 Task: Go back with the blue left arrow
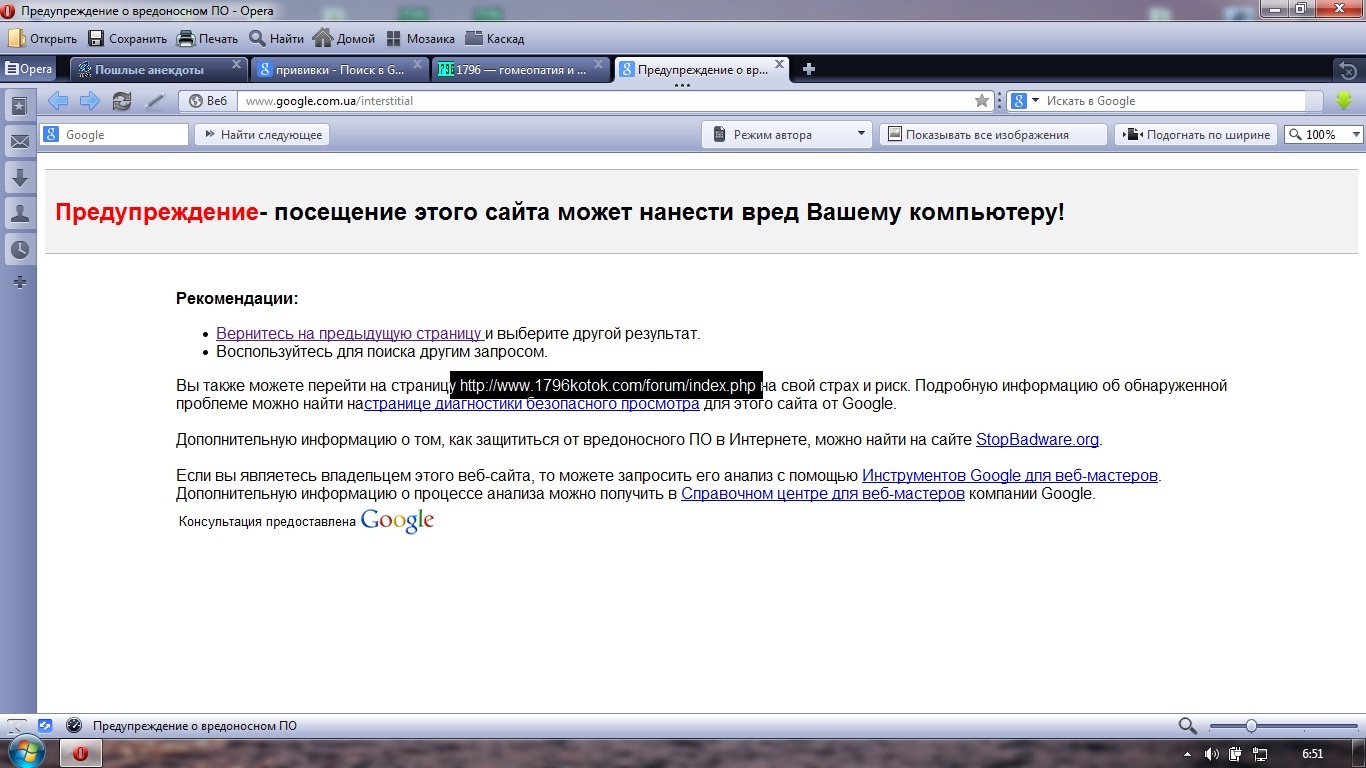click(58, 101)
